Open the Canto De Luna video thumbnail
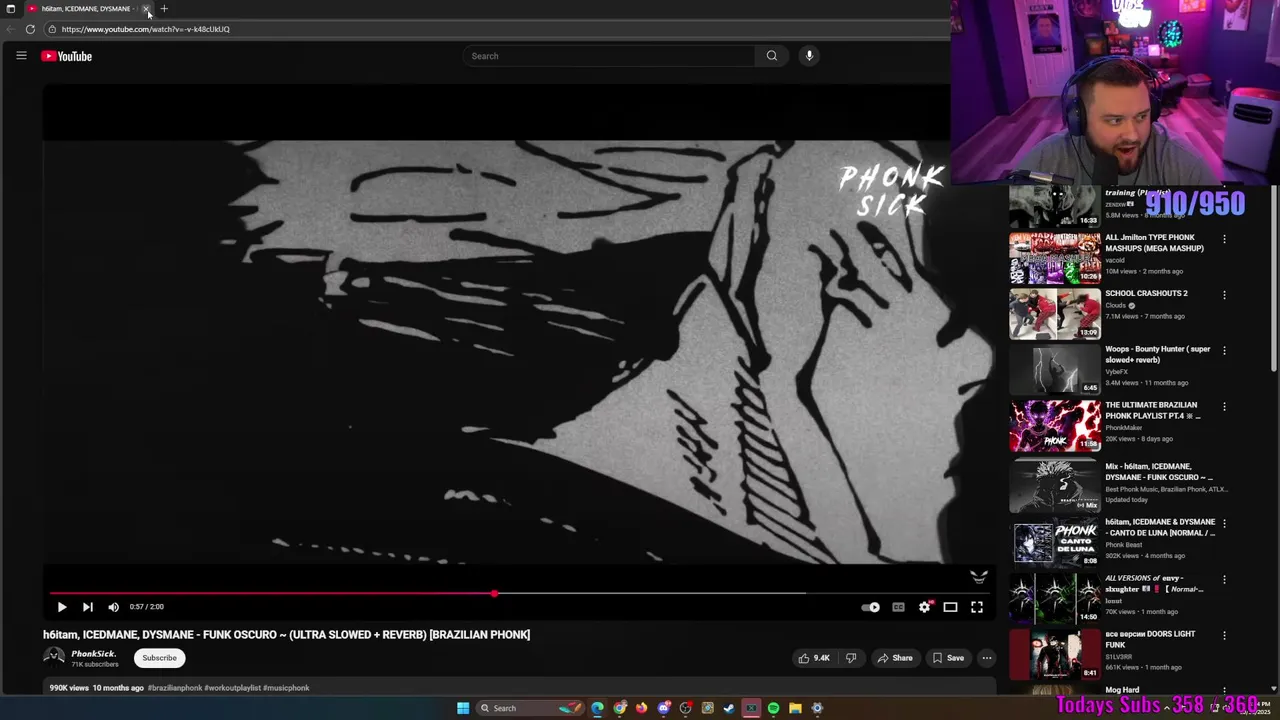The height and width of the screenshot is (720, 1280). point(1055,543)
